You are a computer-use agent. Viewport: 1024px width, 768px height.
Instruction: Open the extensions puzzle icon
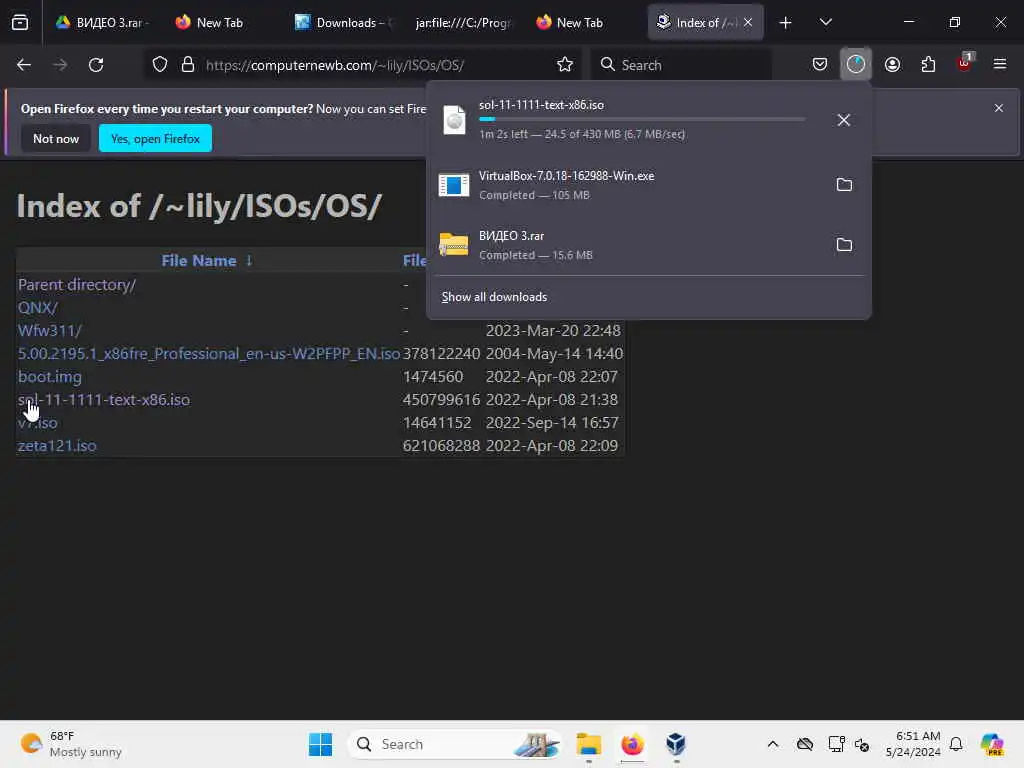[928, 65]
